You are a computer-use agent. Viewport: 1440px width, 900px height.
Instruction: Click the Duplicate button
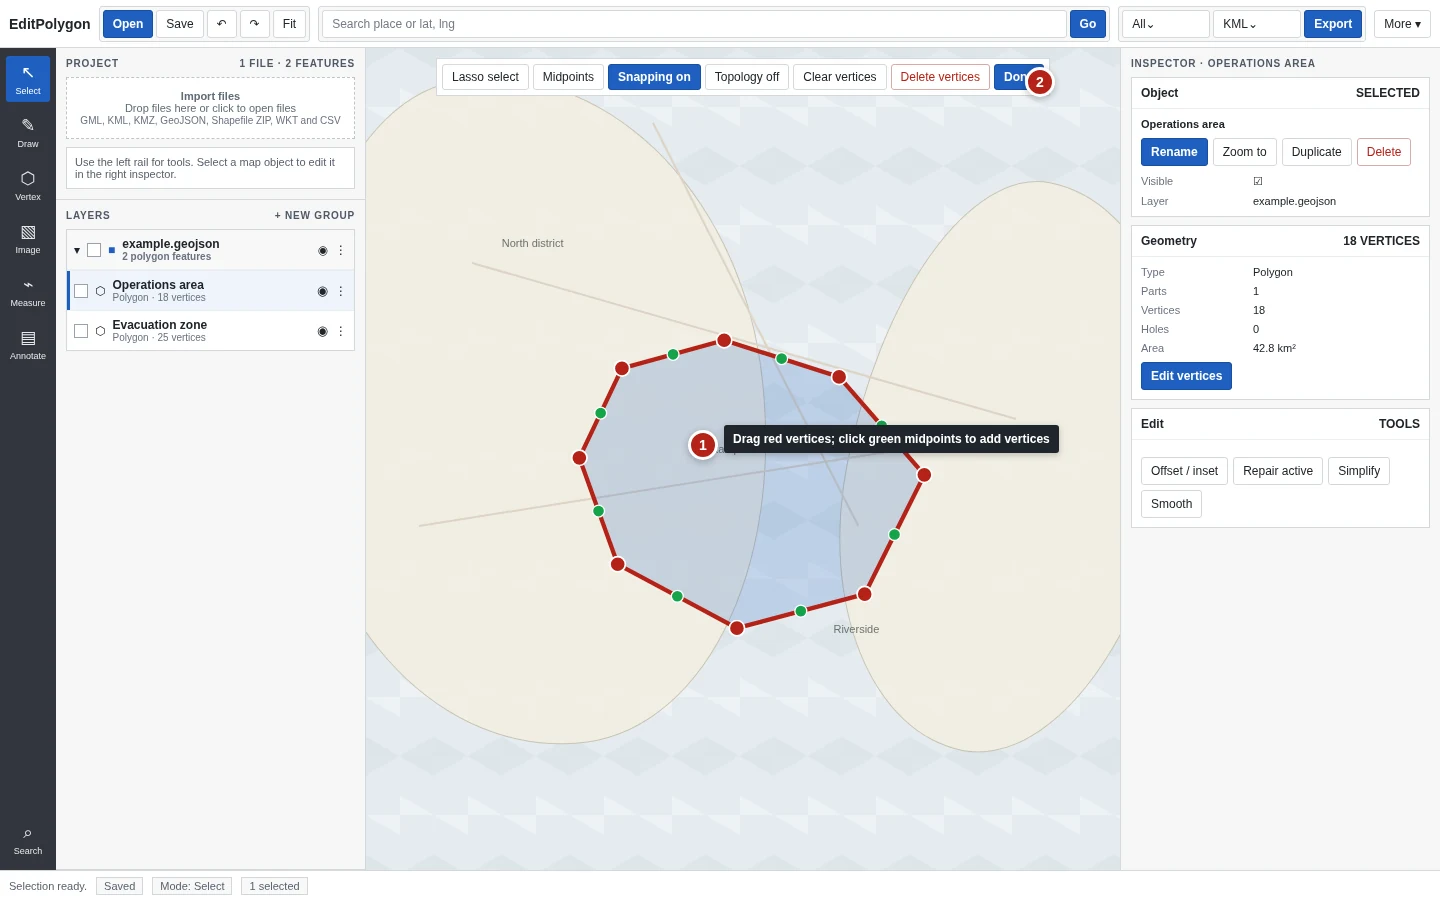(x=1316, y=152)
